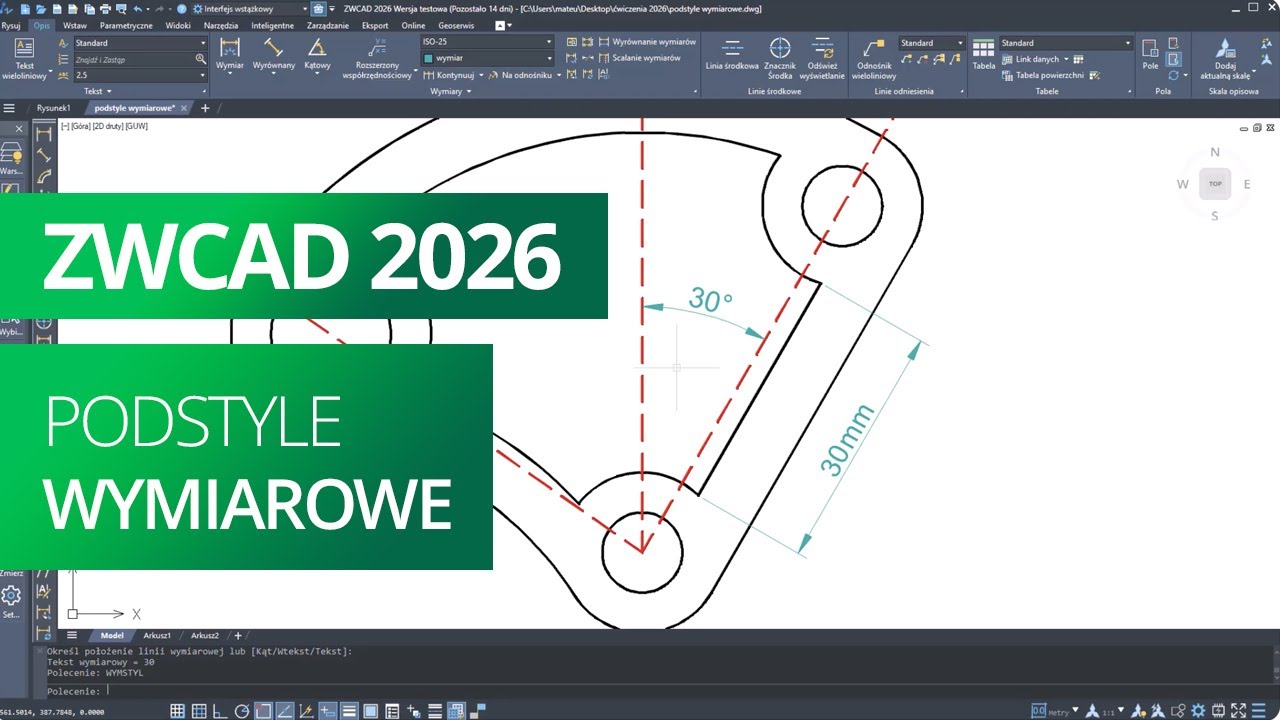
Task: Open the Zarządzanie ribbon tab
Action: tap(327, 25)
